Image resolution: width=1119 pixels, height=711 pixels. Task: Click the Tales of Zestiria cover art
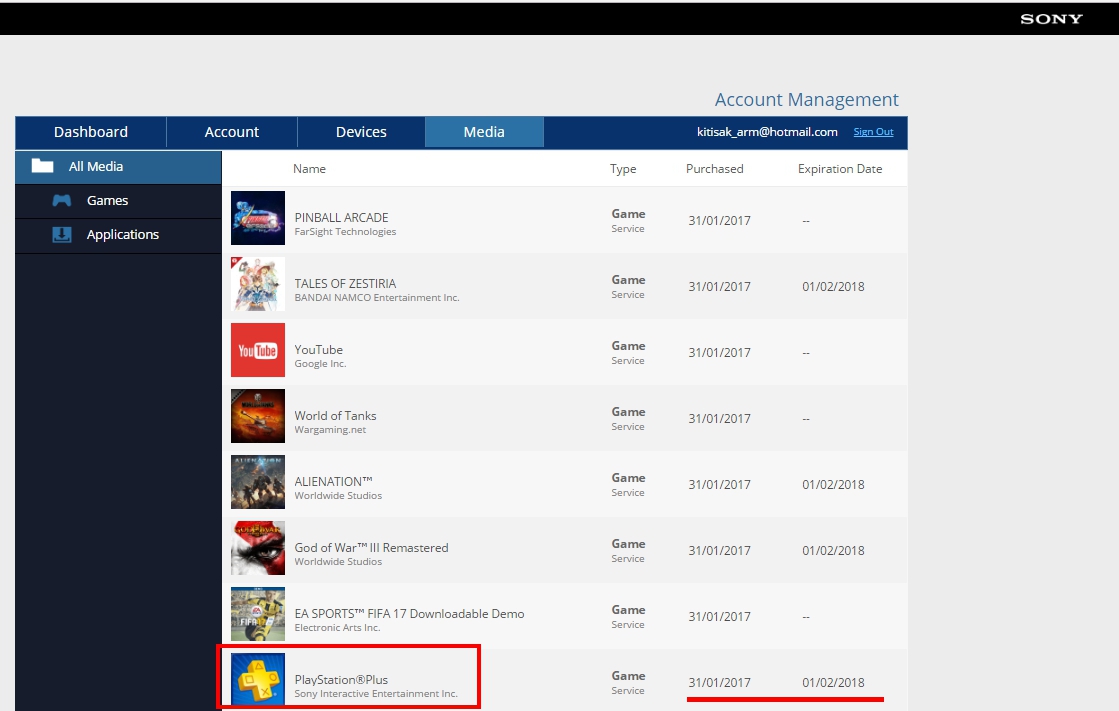(x=258, y=284)
